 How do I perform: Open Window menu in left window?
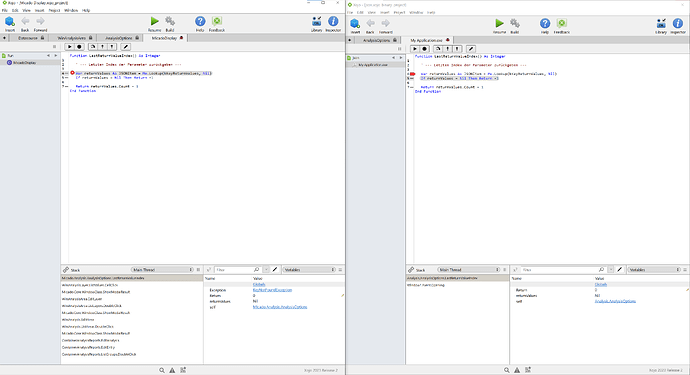(71, 10)
